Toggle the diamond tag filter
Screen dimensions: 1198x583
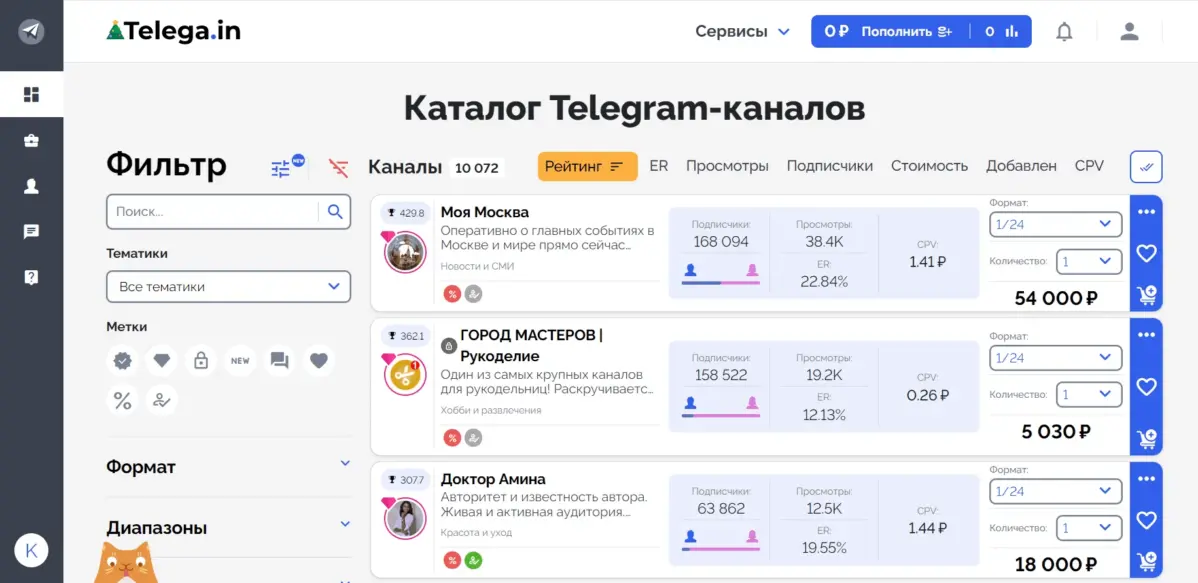(x=162, y=361)
